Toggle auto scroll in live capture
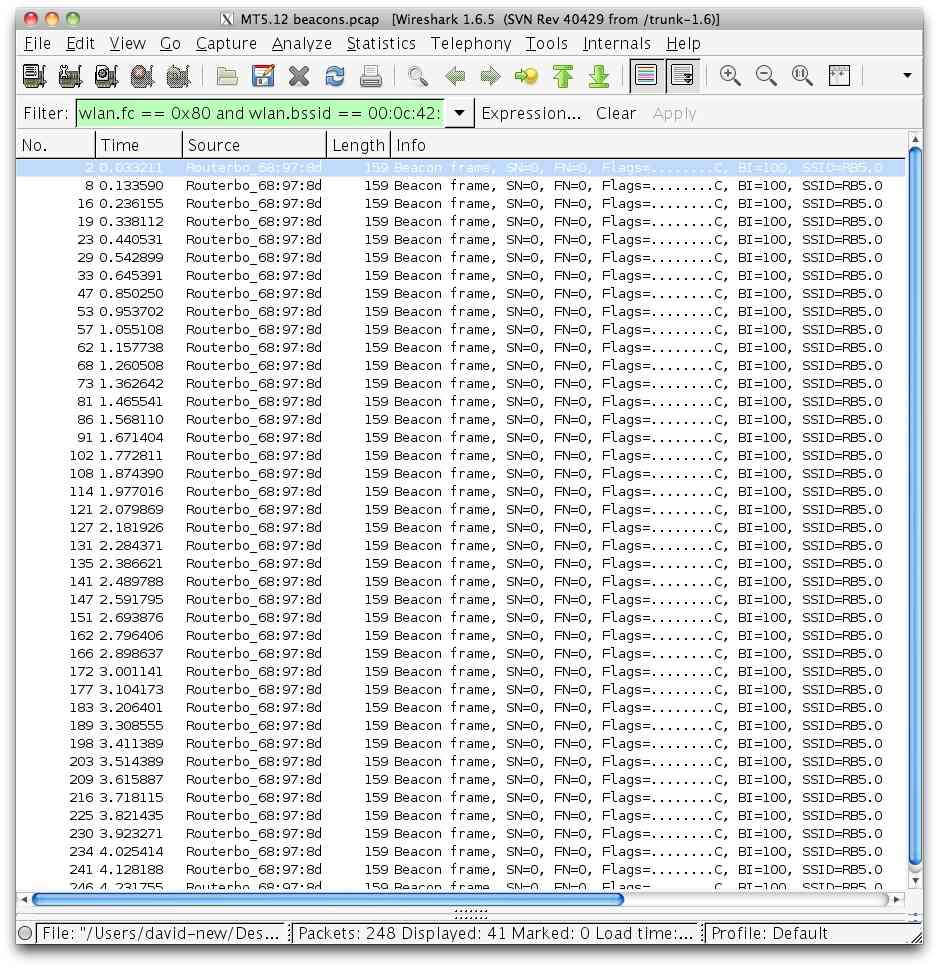939x968 pixels. (x=683, y=75)
